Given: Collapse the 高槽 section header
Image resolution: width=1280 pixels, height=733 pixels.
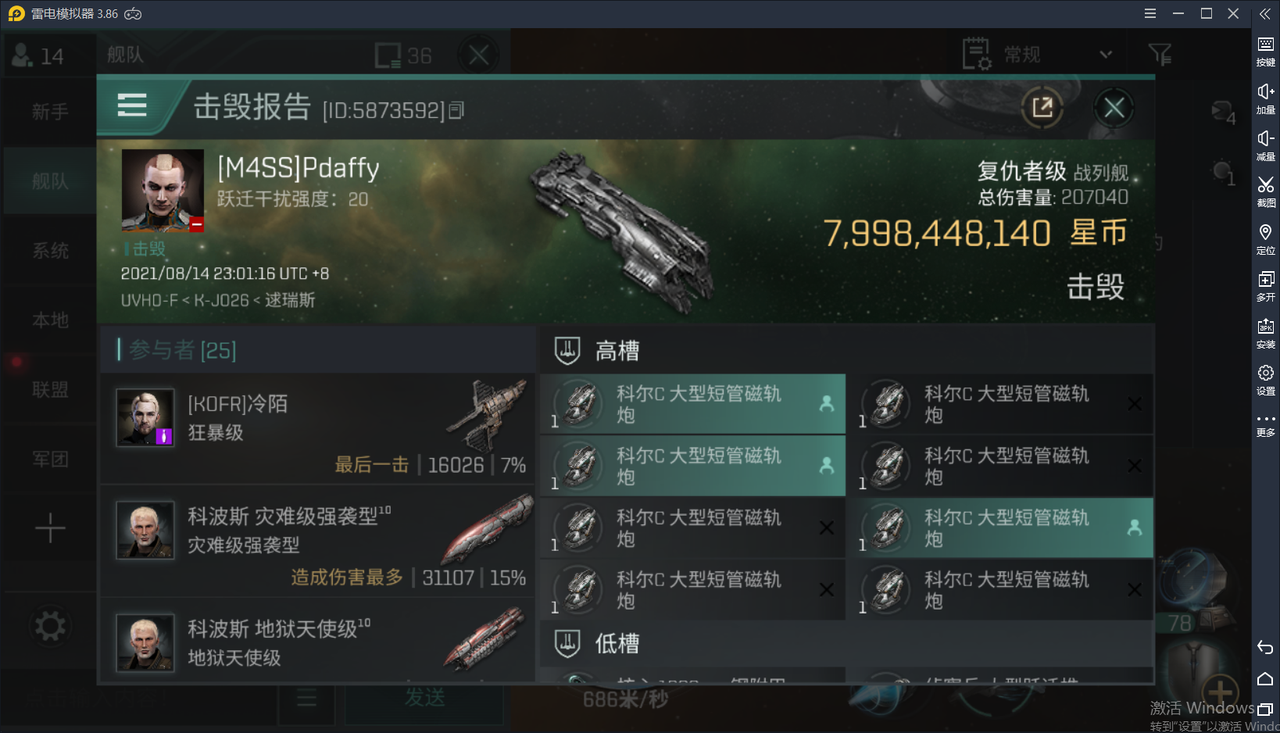Looking at the screenshot, I should (846, 350).
